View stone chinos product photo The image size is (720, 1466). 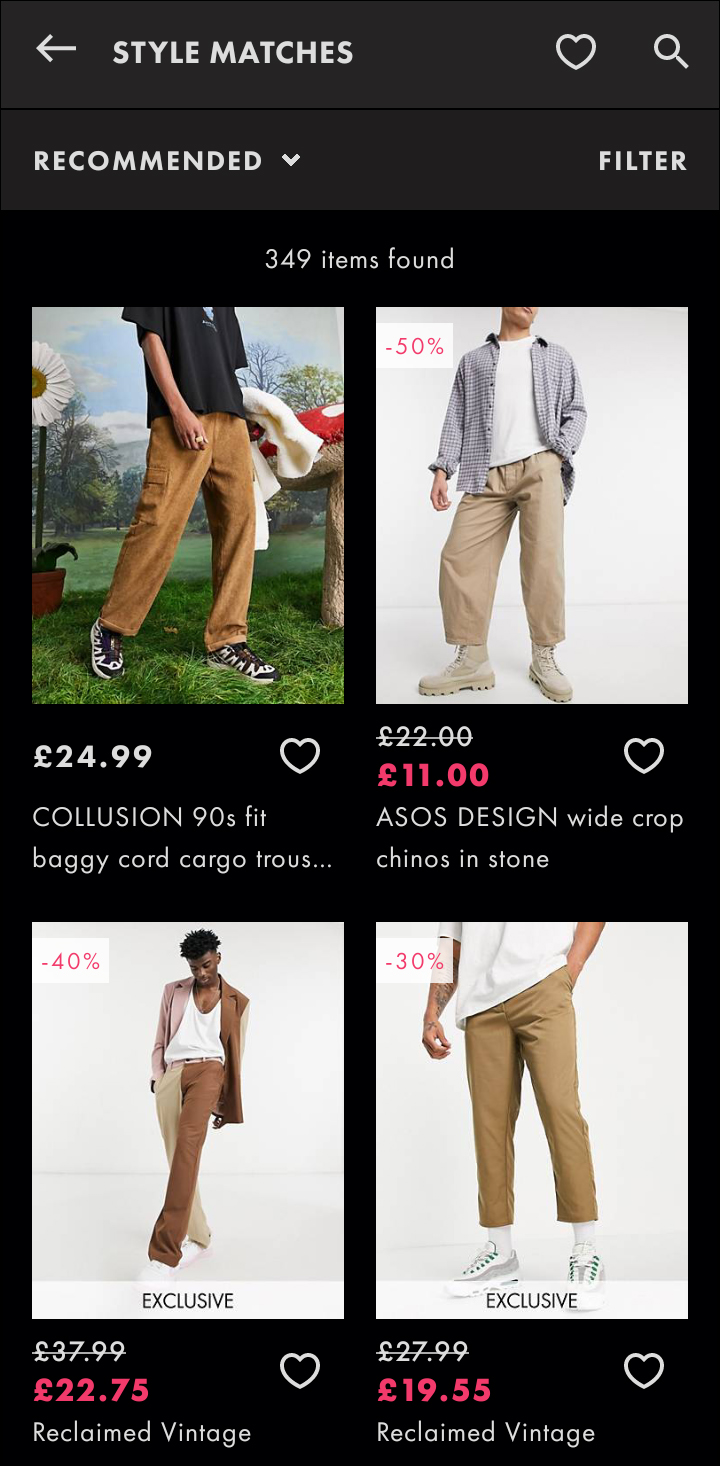click(x=532, y=505)
